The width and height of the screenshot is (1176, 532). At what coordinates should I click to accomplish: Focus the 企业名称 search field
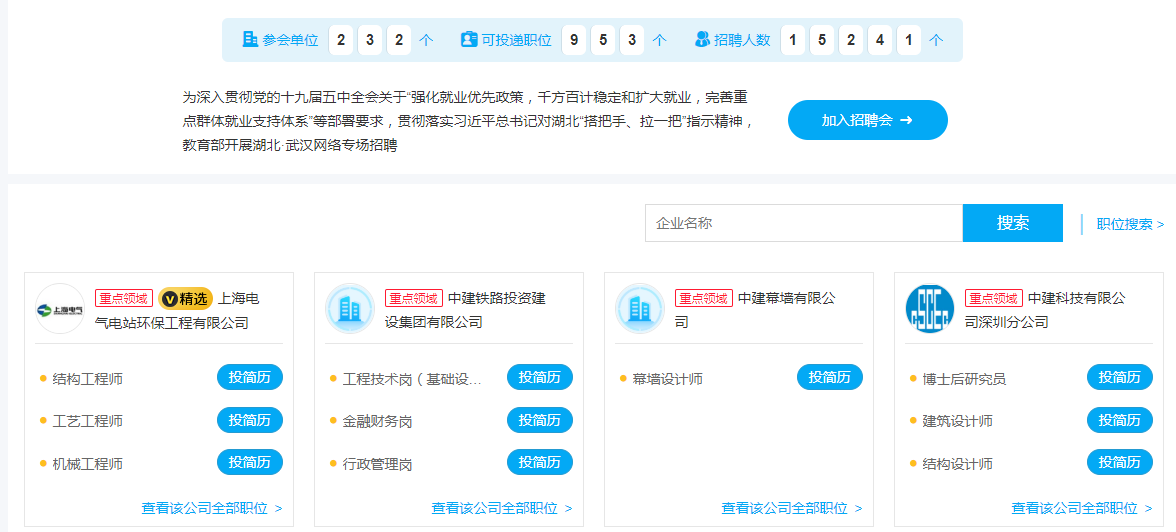[x=803, y=223]
